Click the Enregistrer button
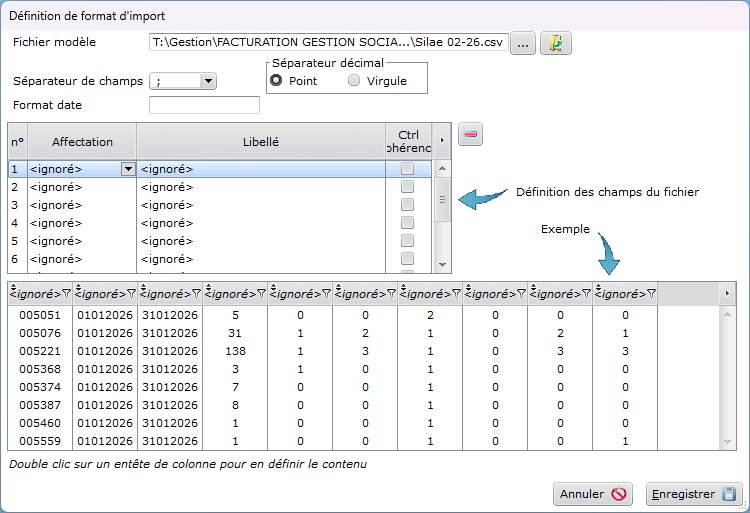The image size is (750, 513). (694, 494)
